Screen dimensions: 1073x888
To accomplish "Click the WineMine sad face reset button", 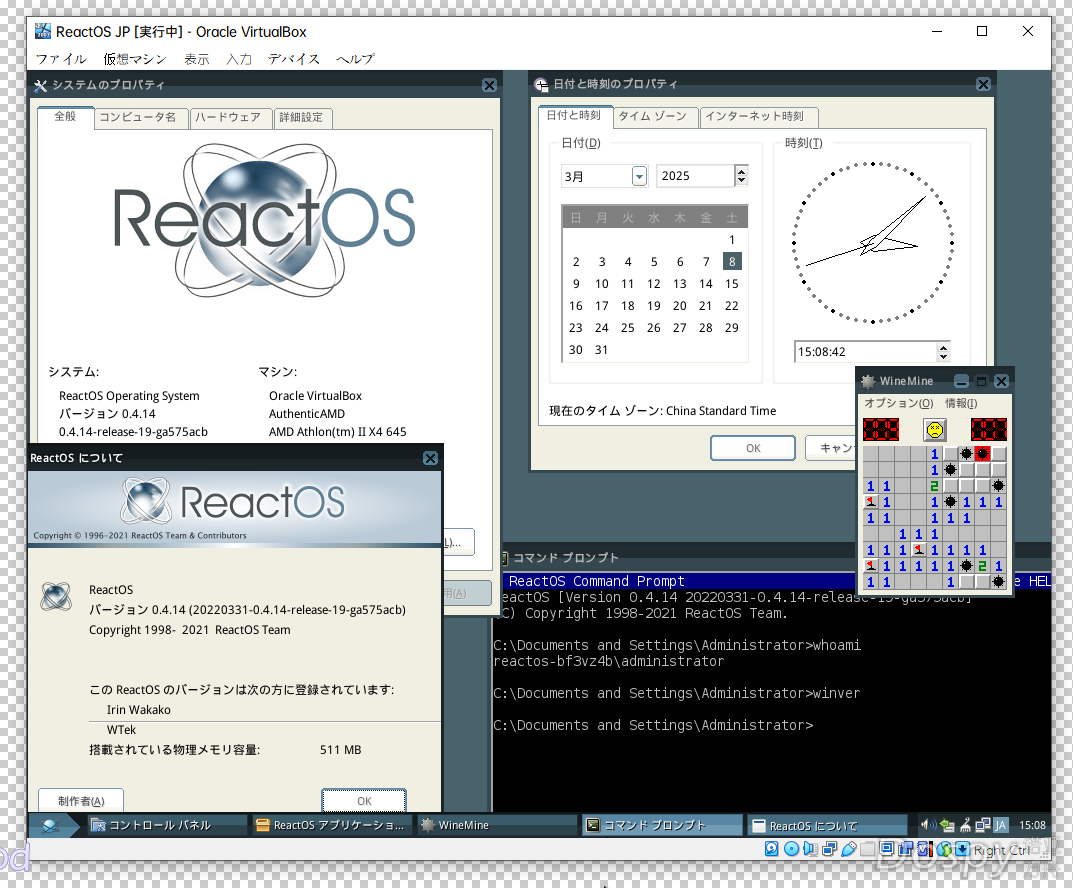I will pyautogui.click(x=934, y=430).
